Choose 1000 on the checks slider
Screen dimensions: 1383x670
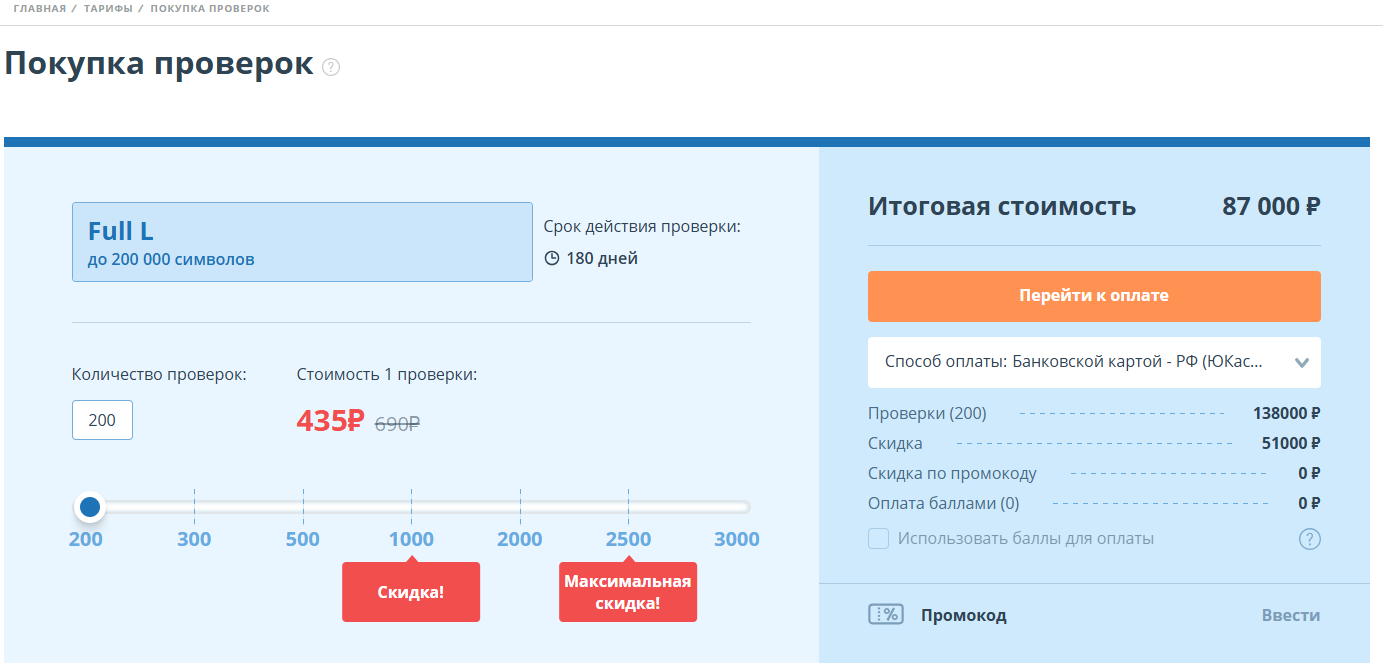(411, 539)
